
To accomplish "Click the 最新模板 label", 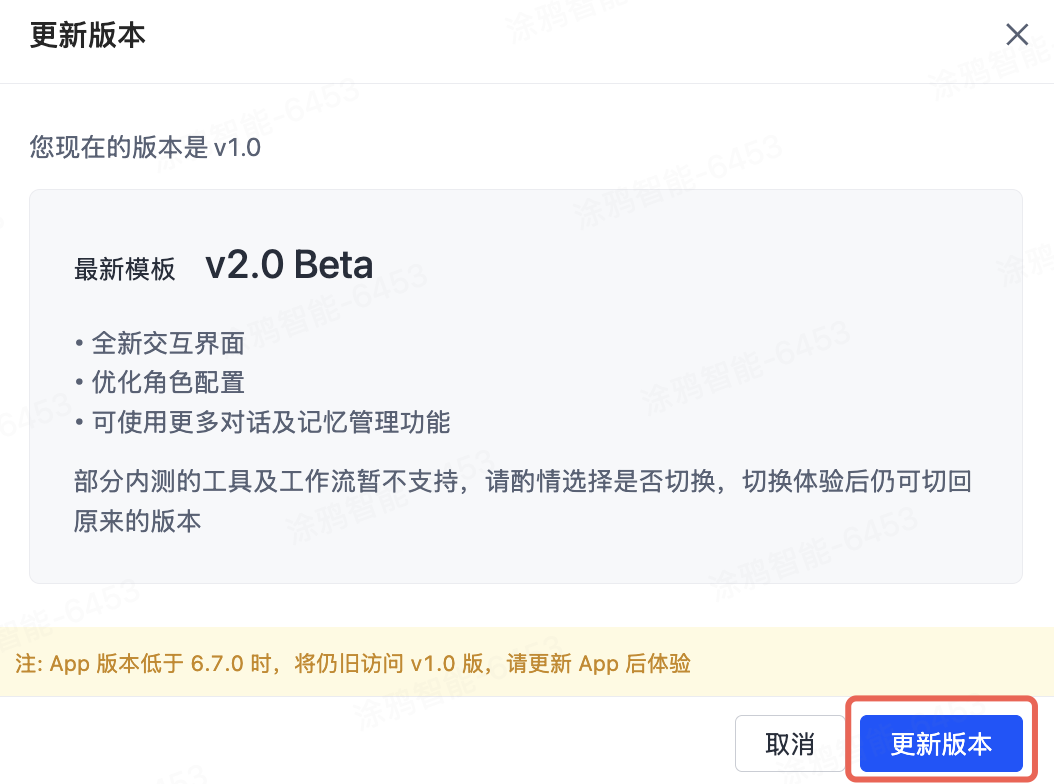I will tap(124, 269).
